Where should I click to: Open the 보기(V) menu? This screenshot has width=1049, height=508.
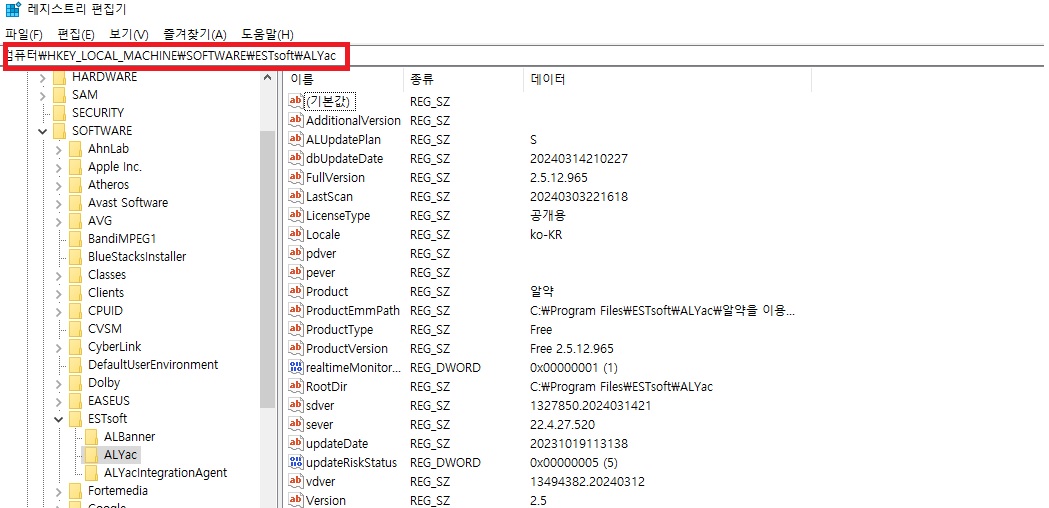[x=129, y=34]
